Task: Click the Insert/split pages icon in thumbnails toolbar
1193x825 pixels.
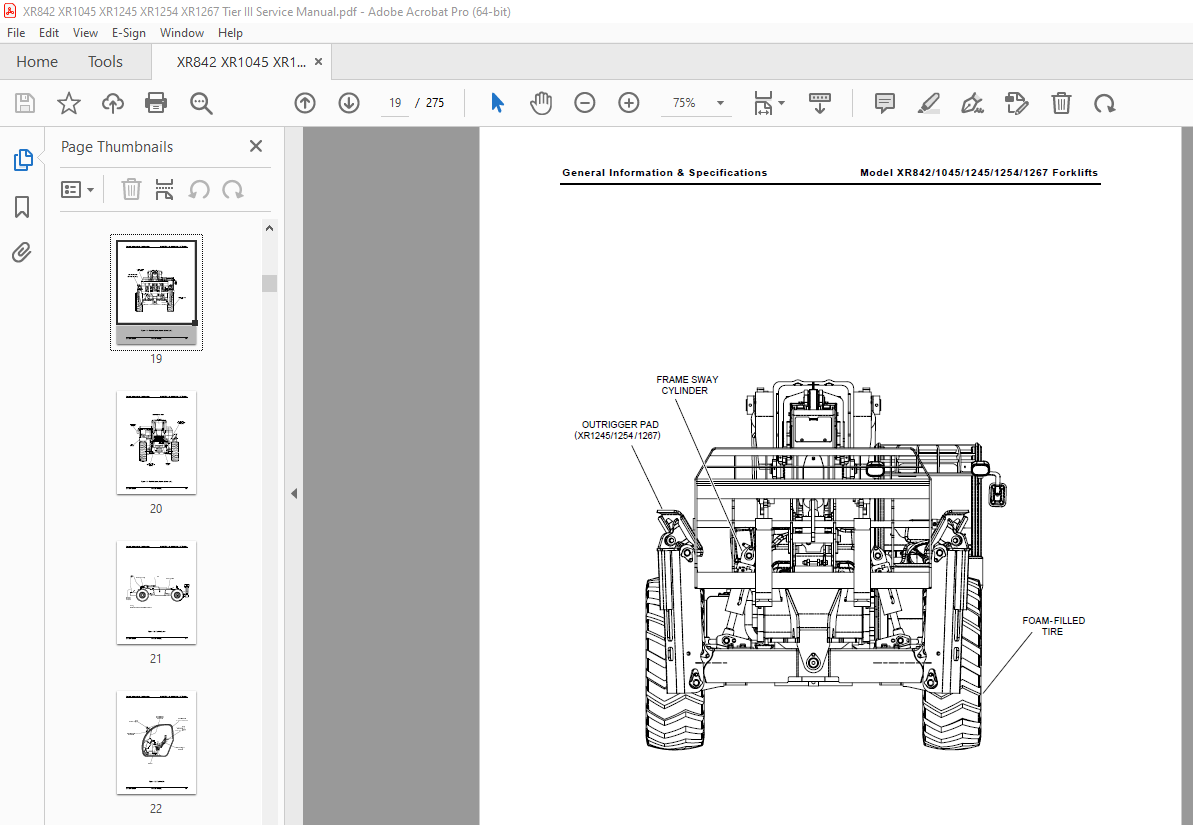Action: point(164,190)
